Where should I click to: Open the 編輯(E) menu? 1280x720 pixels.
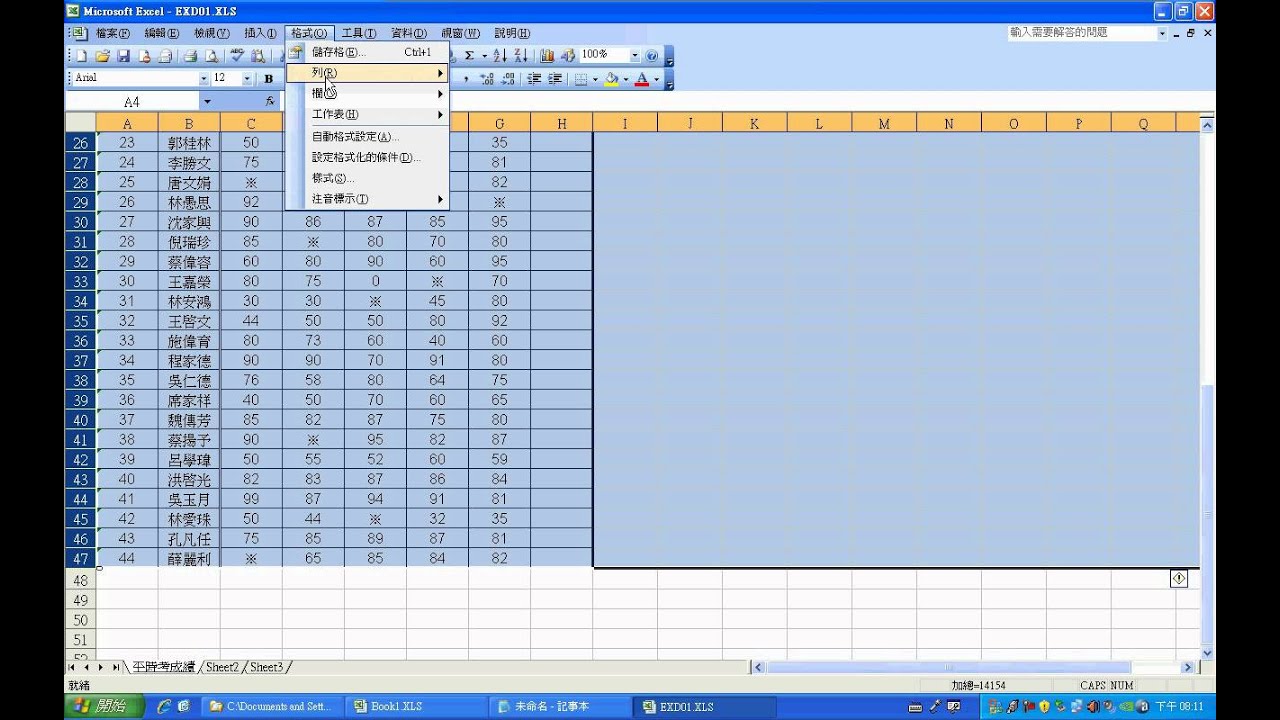(x=161, y=33)
